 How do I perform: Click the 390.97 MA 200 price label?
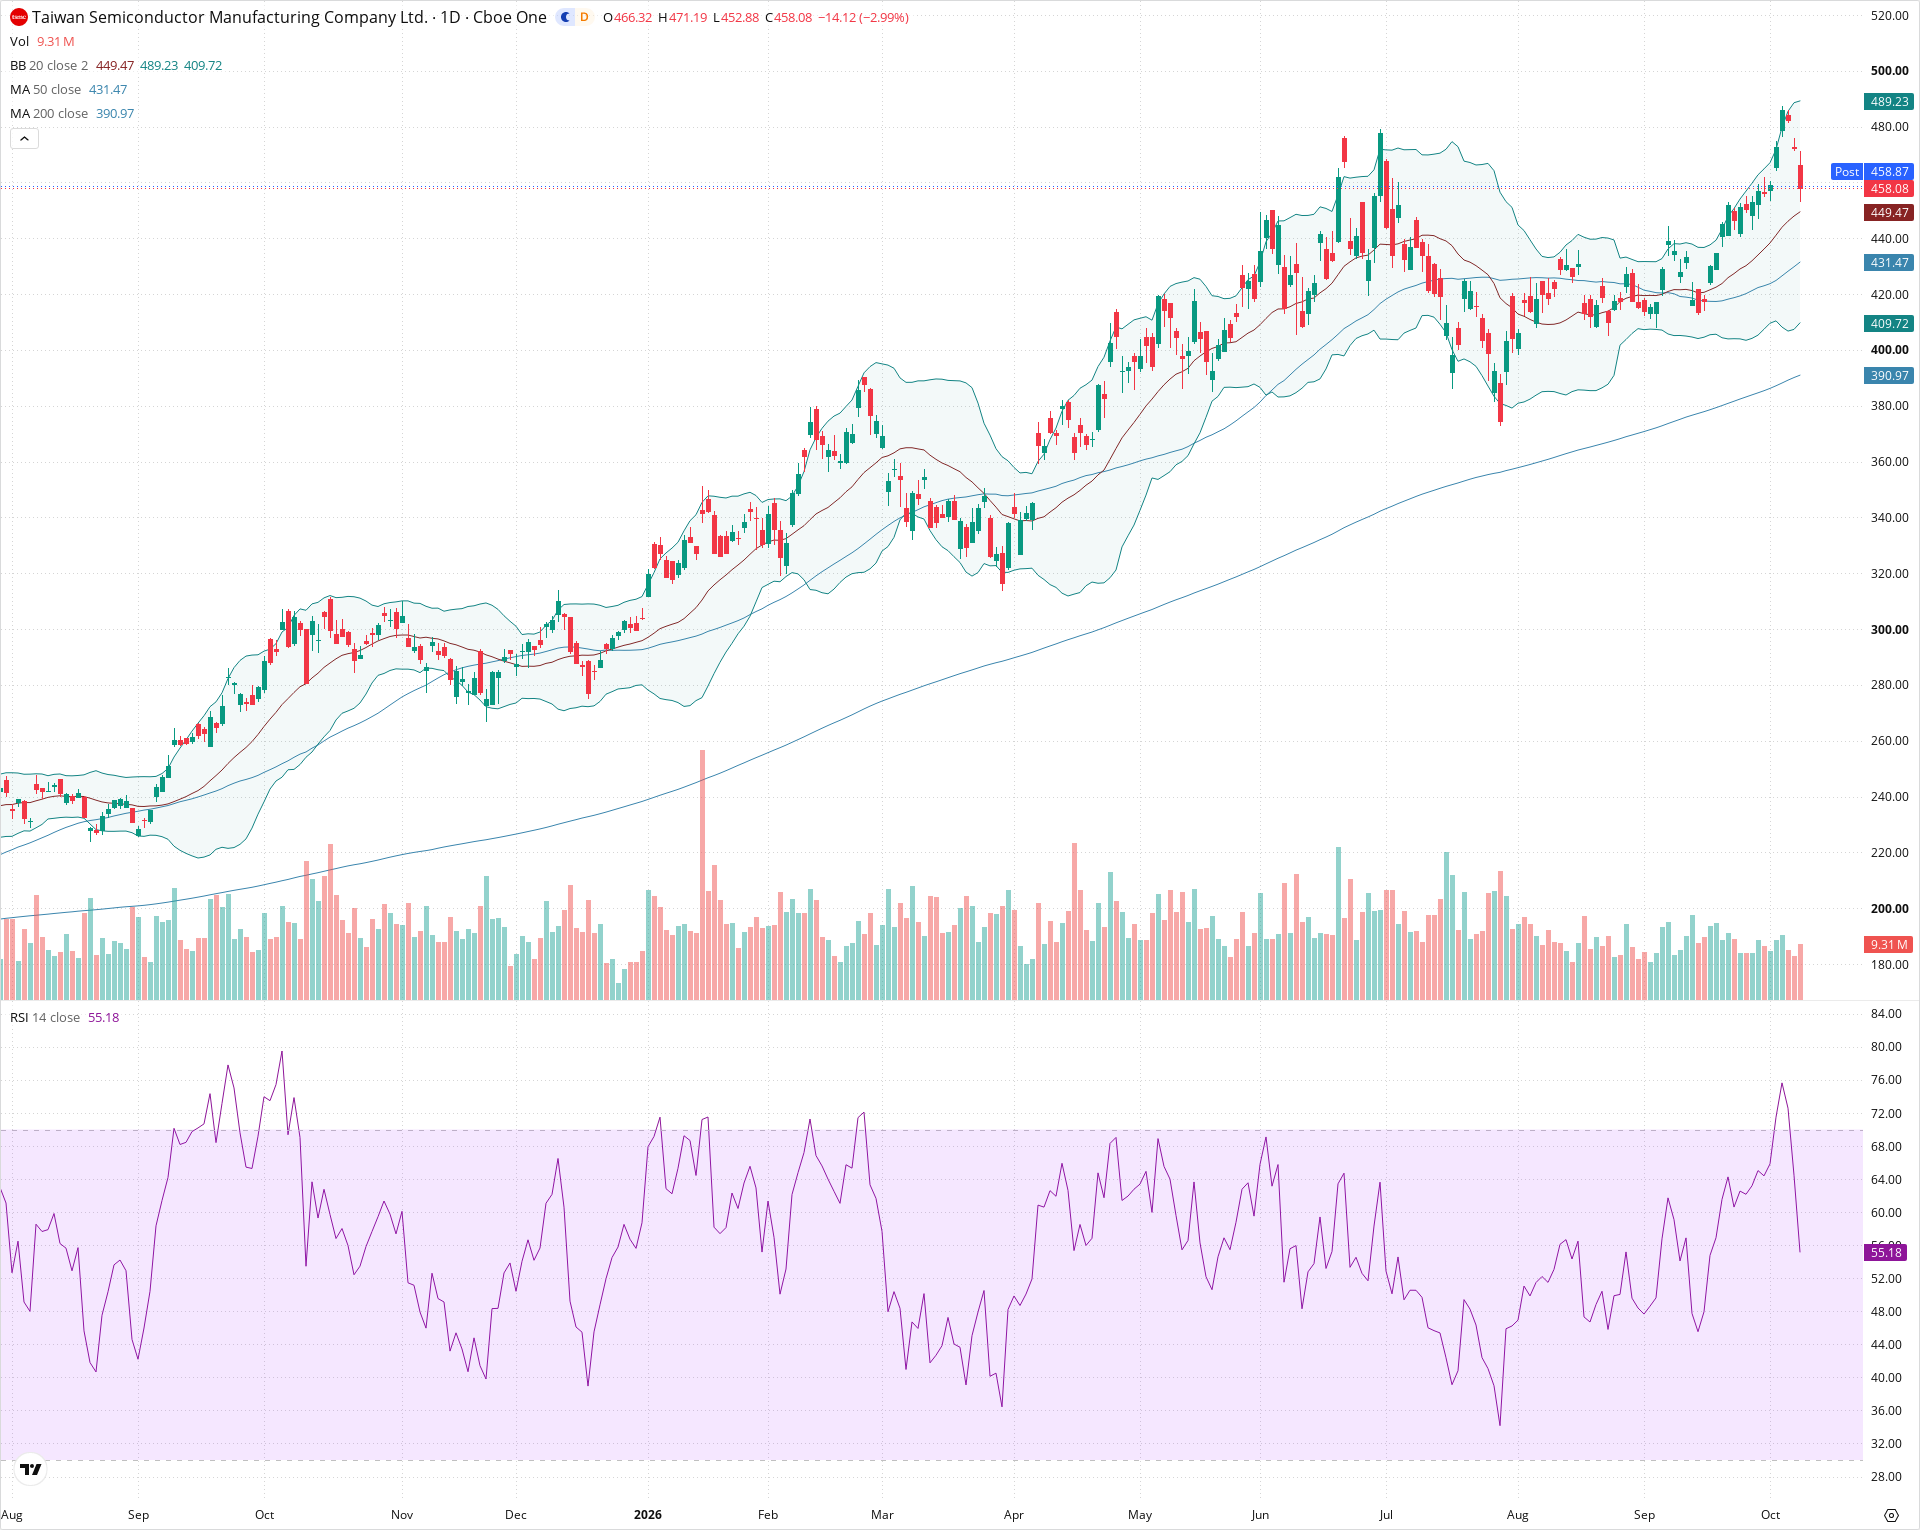1889,375
